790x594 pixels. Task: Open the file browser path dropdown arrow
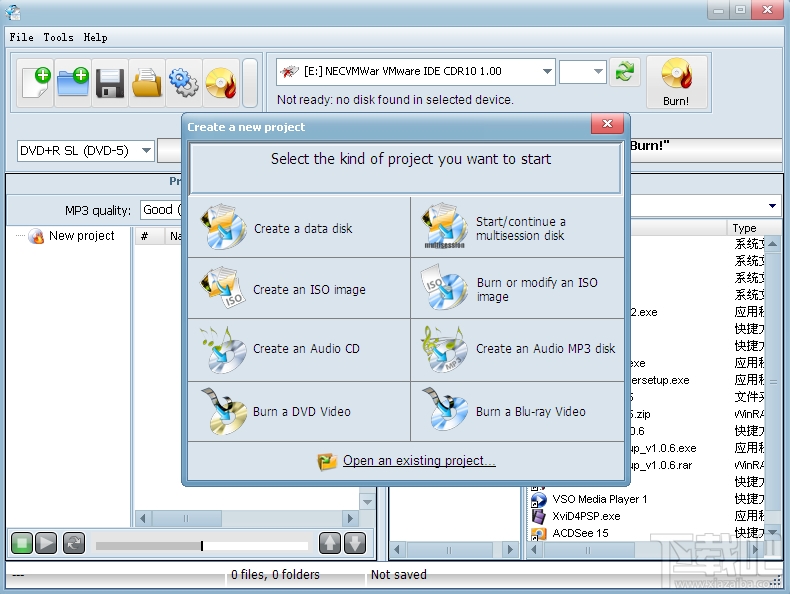coord(772,206)
